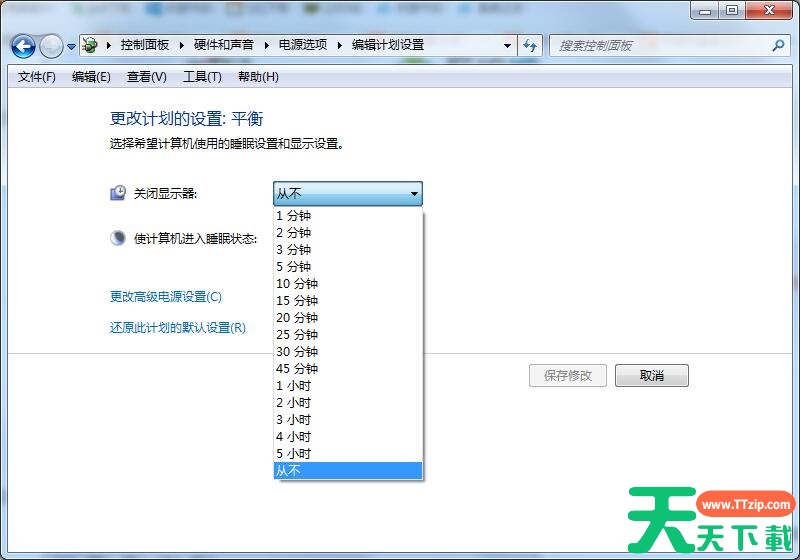800x560 pixels.
Task: Select 2 小时 in the list
Action: [348, 403]
